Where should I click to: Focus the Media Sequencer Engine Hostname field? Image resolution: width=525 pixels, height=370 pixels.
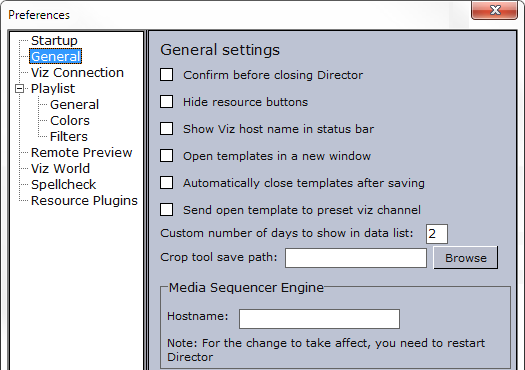319,319
